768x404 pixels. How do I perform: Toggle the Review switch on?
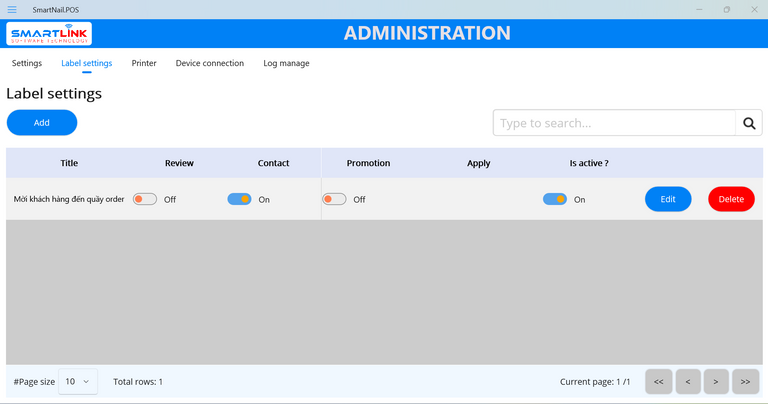[x=145, y=199]
